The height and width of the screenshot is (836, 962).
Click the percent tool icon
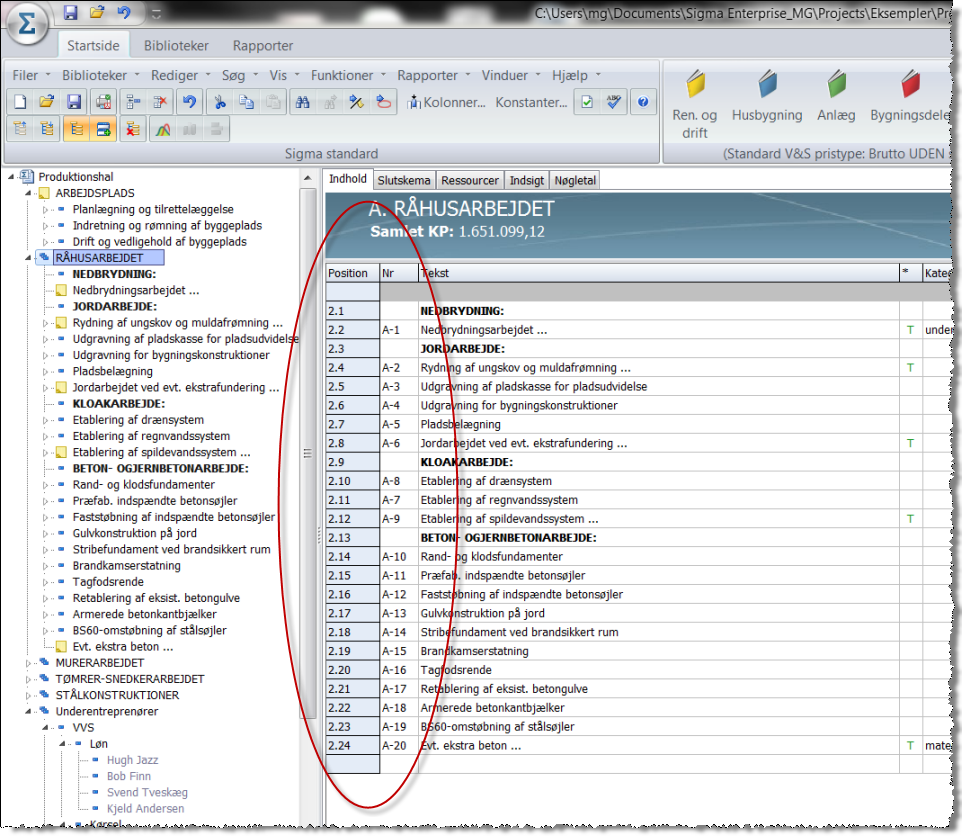[356, 102]
